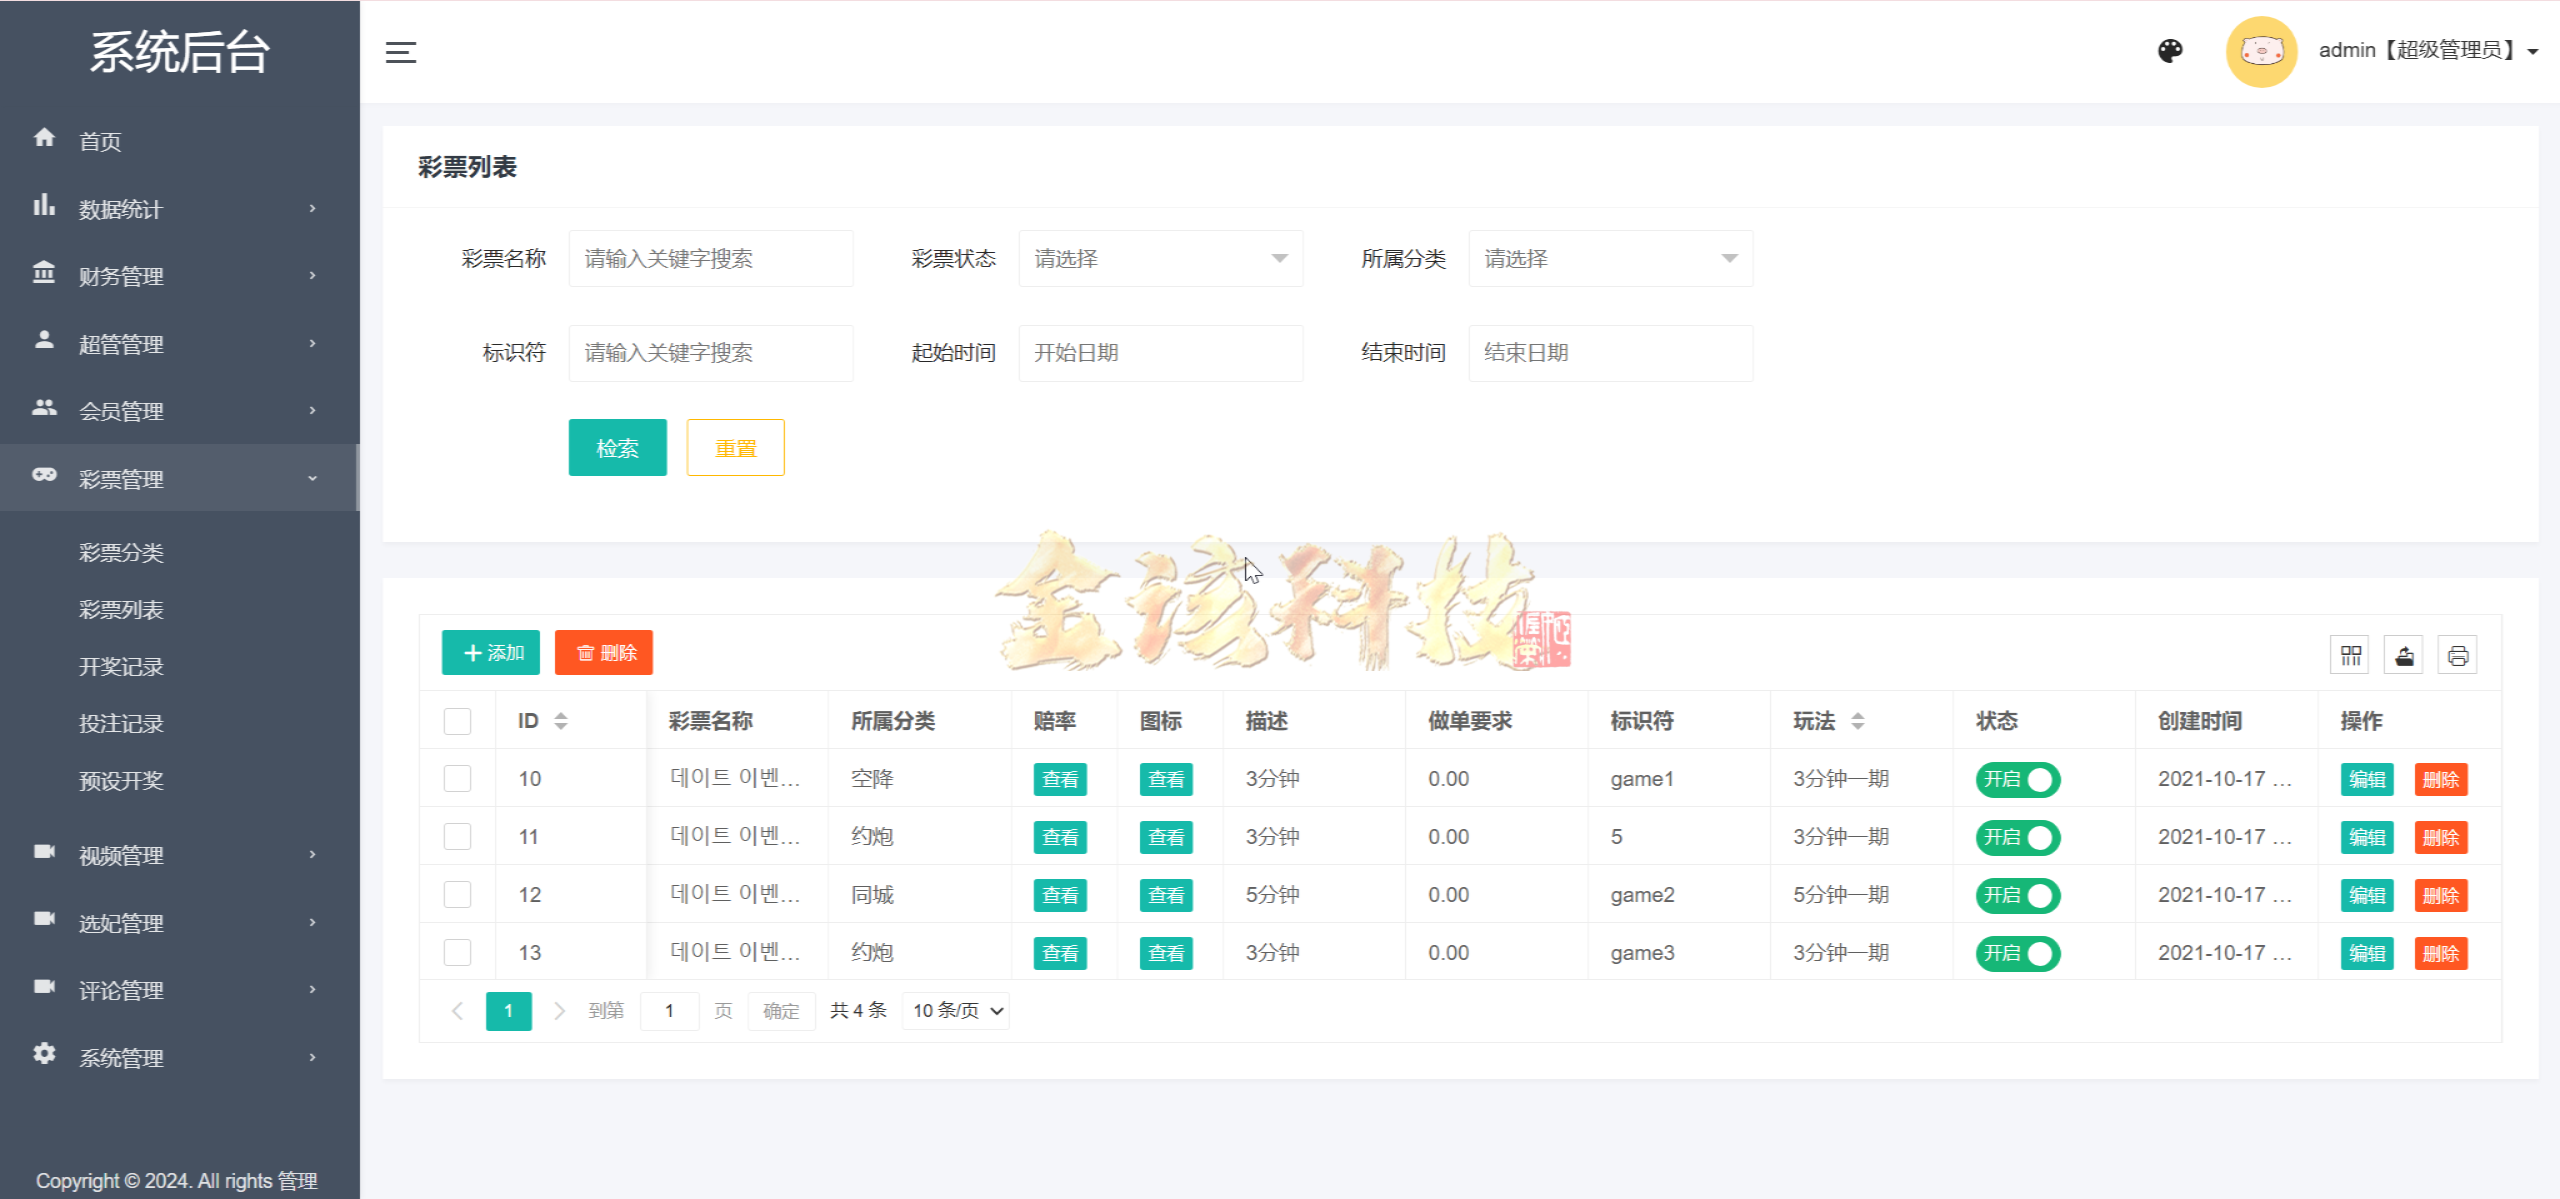The image size is (2560, 1199).
Task: Click the export data icon above the table
Action: 2404,654
